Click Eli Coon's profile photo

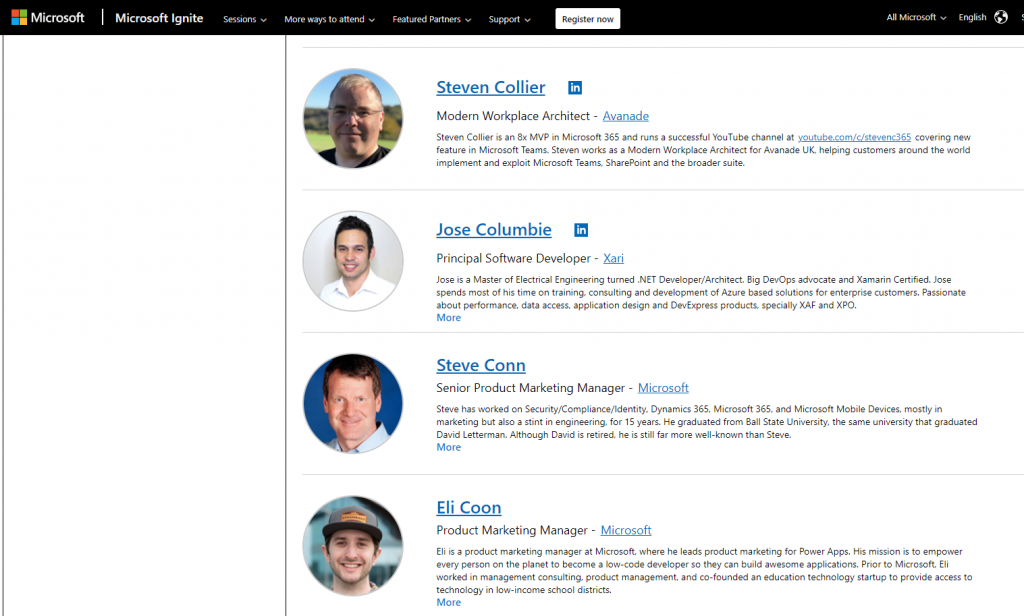353,546
